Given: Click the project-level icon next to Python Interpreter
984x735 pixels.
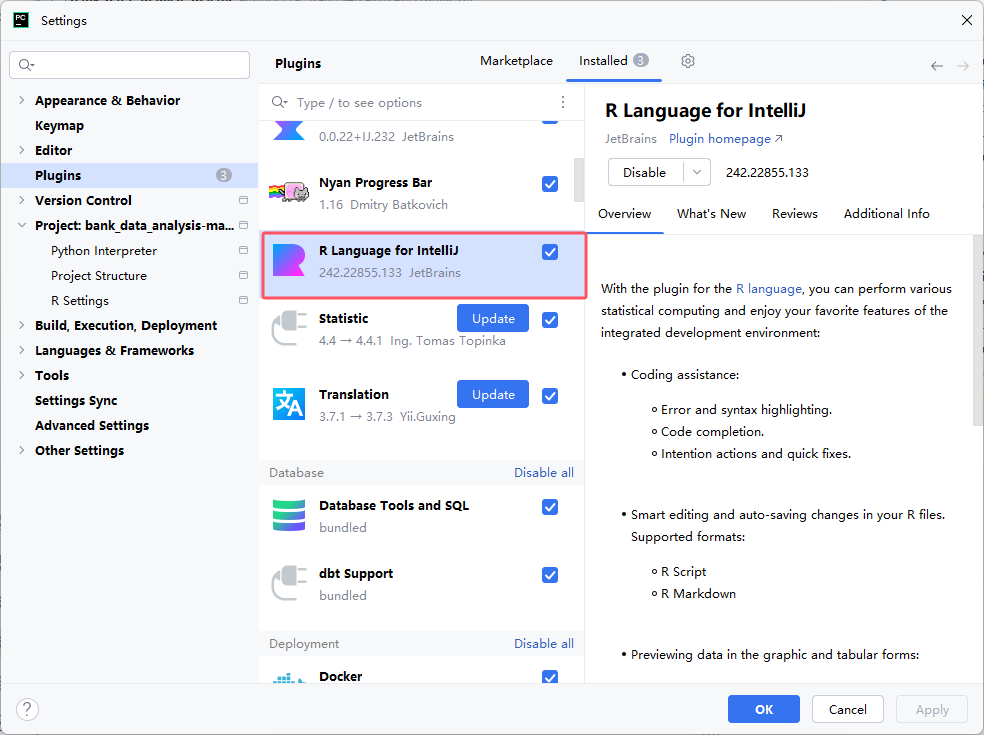Looking at the screenshot, I should coord(243,250).
